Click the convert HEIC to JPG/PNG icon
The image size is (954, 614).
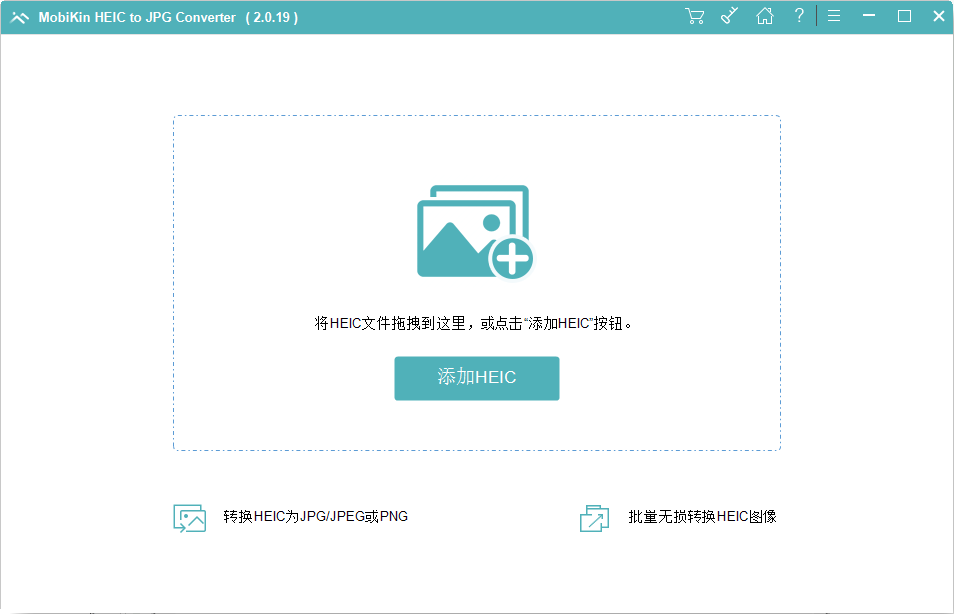pos(189,517)
